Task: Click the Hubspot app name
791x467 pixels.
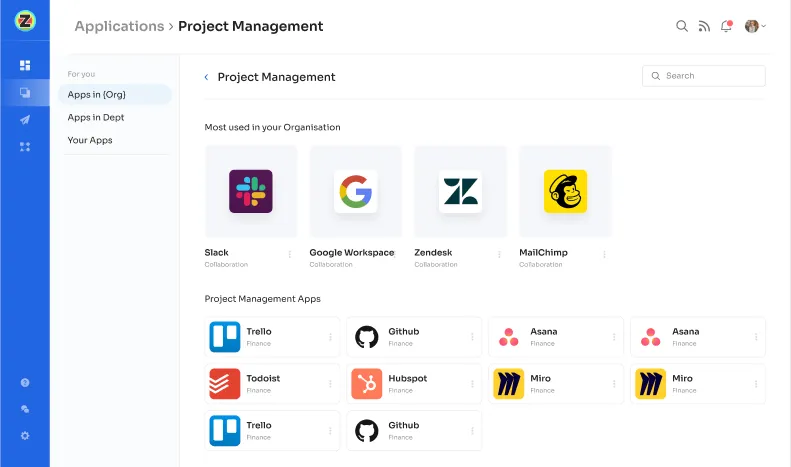Action: pos(408,378)
